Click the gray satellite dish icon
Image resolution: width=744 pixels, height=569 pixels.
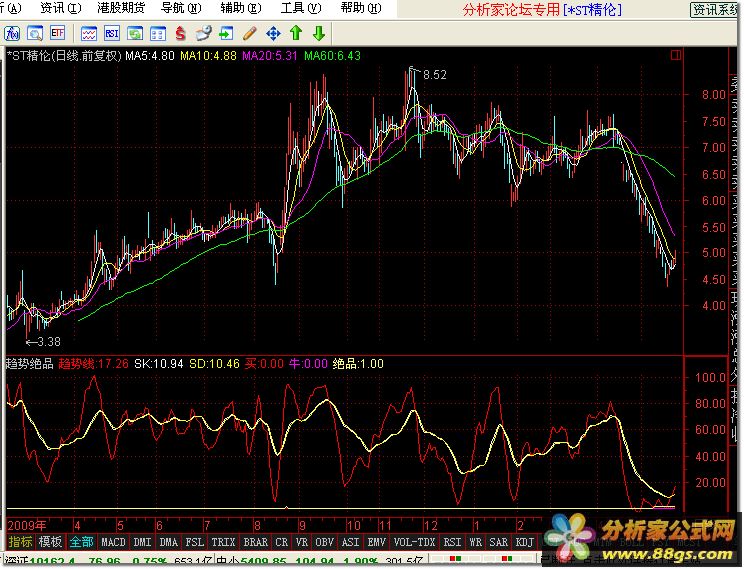point(204,33)
